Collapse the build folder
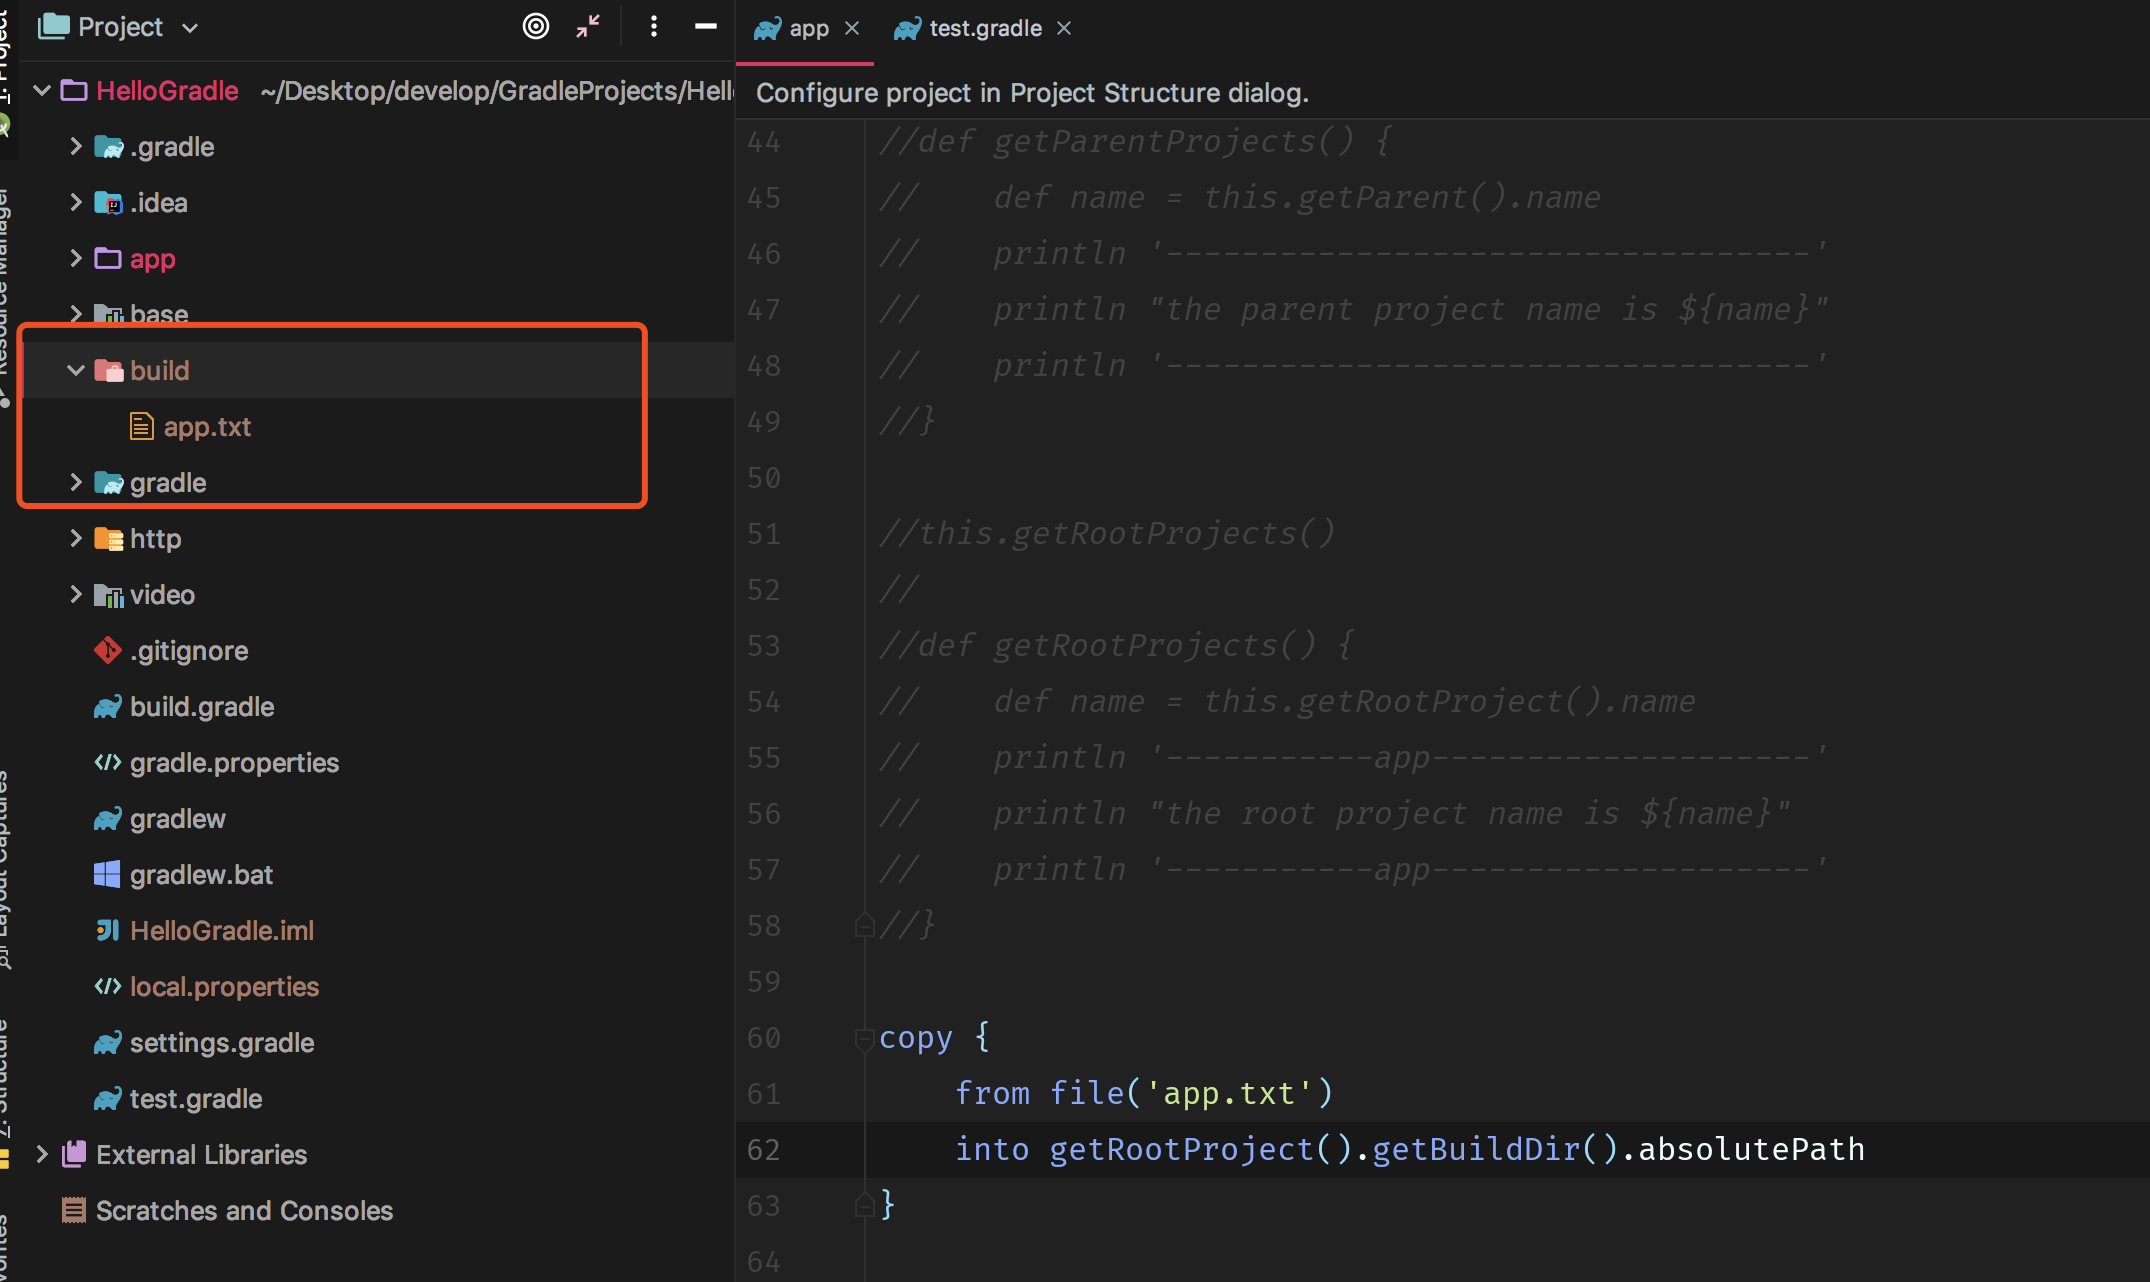This screenshot has height=1282, width=2150. (x=76, y=371)
